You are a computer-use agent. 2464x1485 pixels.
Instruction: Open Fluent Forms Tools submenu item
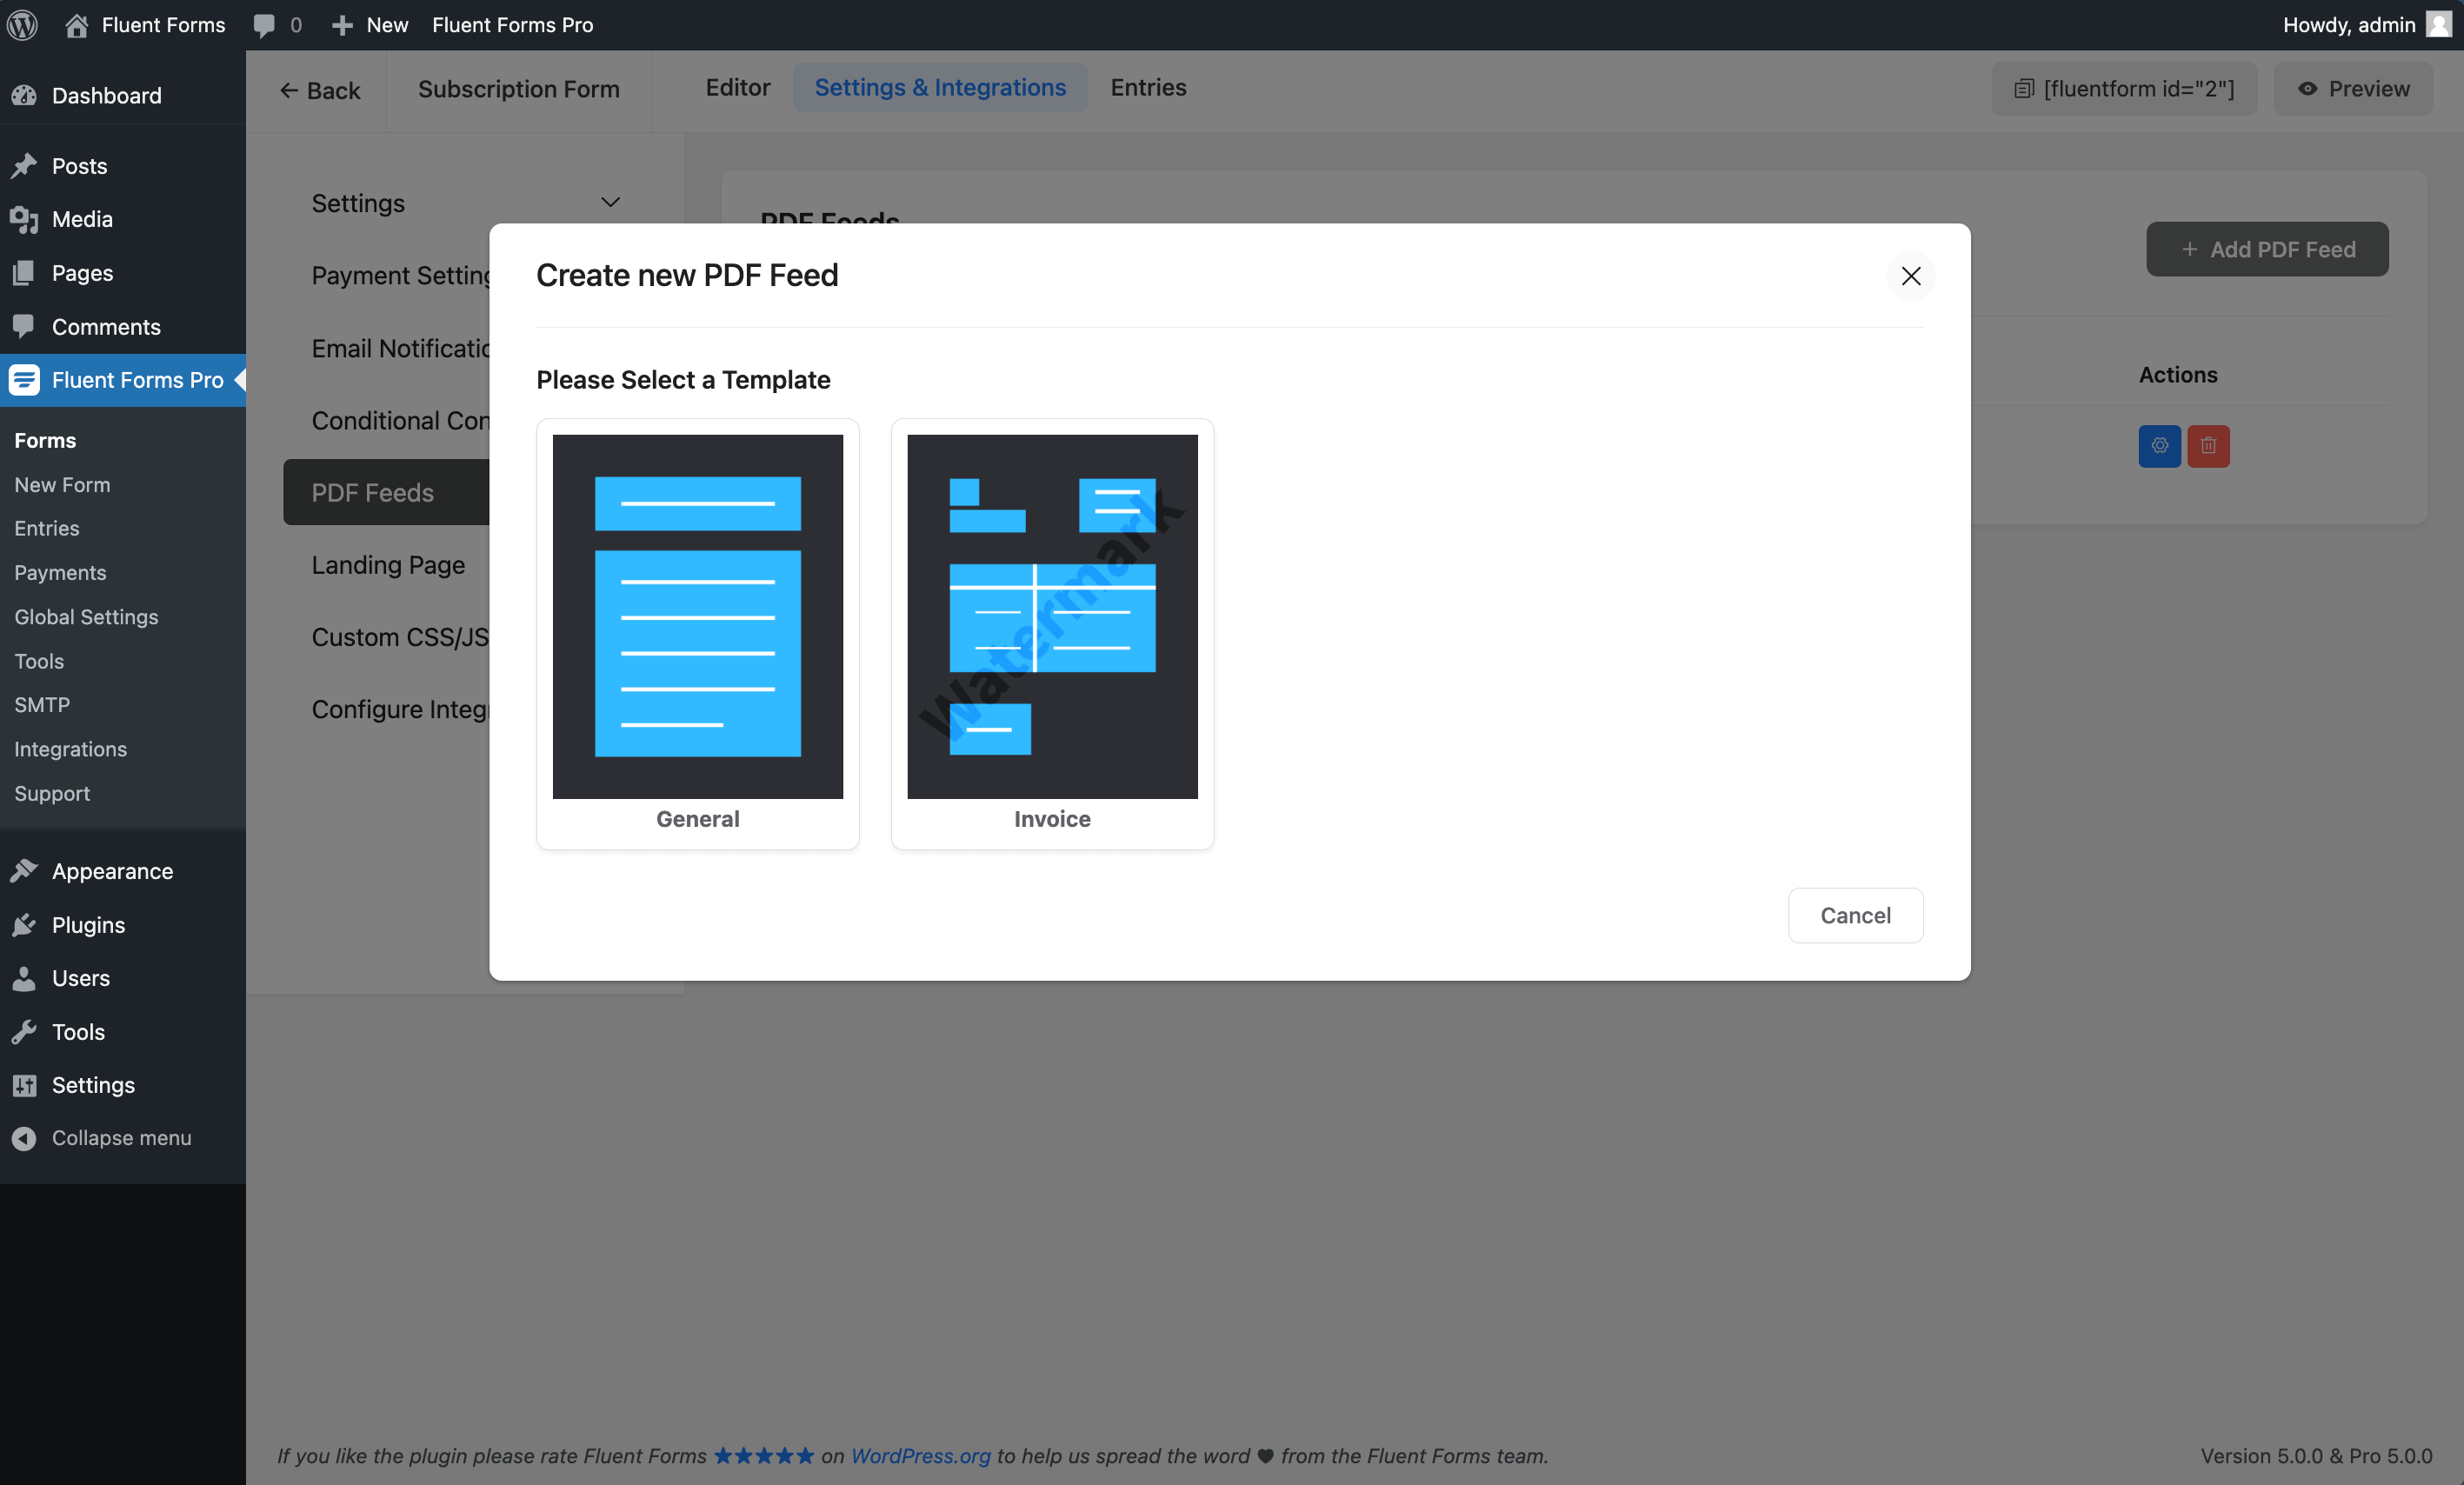[x=39, y=661]
